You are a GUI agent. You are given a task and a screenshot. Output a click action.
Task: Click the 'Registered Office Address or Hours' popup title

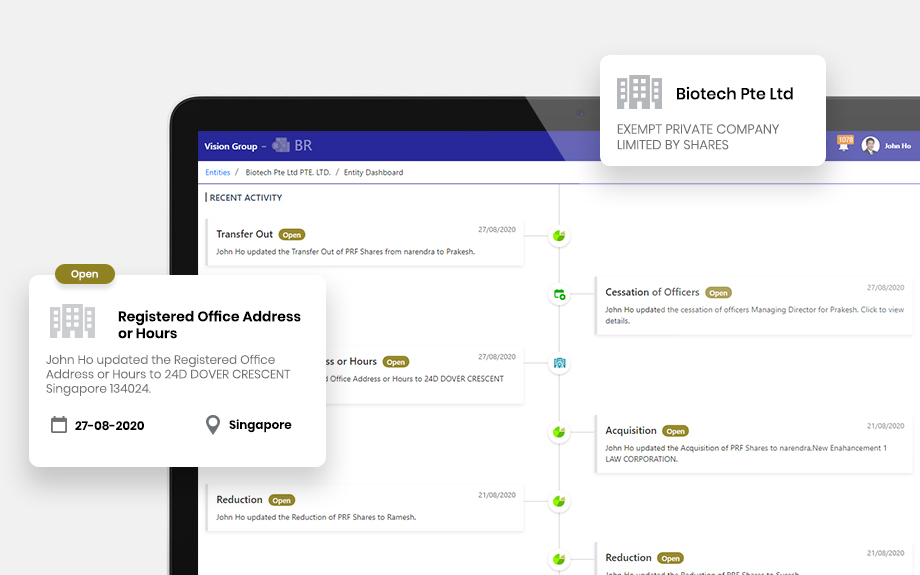[x=209, y=324]
